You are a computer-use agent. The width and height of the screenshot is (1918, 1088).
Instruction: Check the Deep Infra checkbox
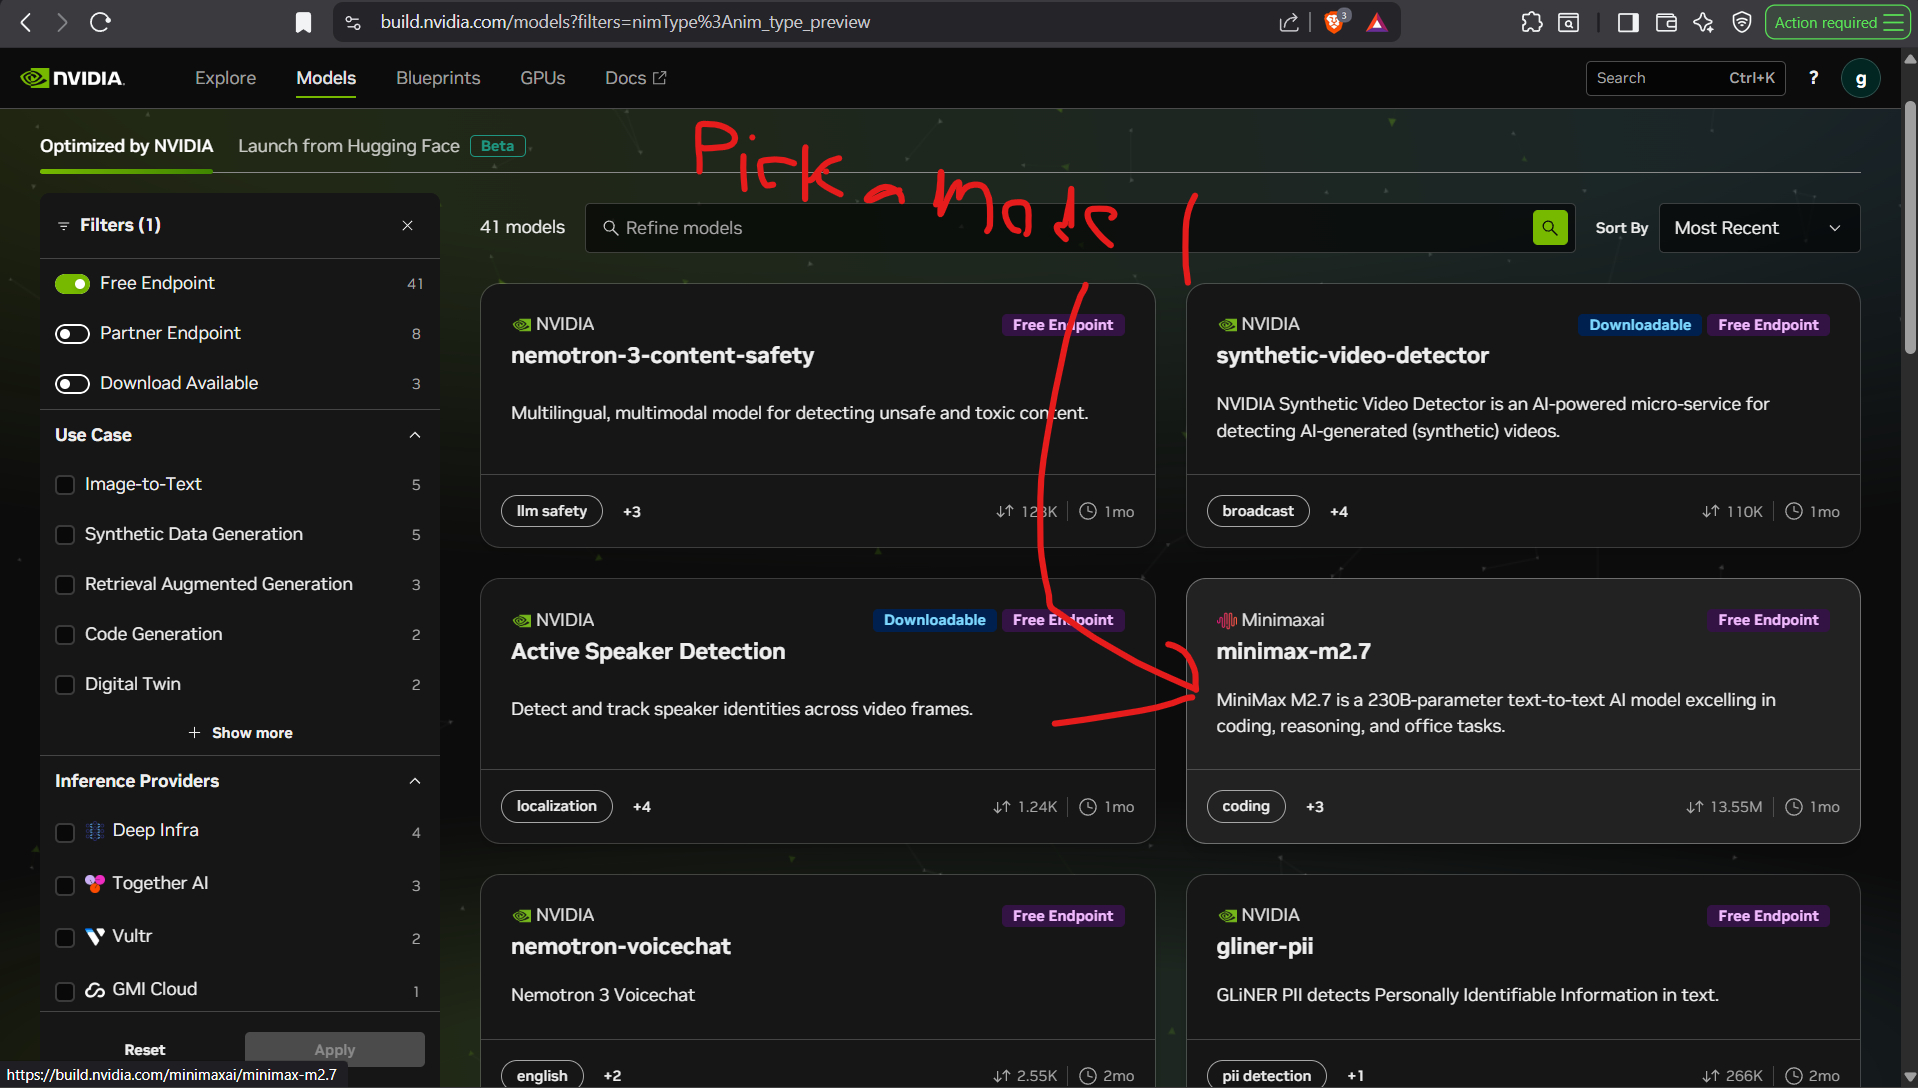(x=65, y=832)
